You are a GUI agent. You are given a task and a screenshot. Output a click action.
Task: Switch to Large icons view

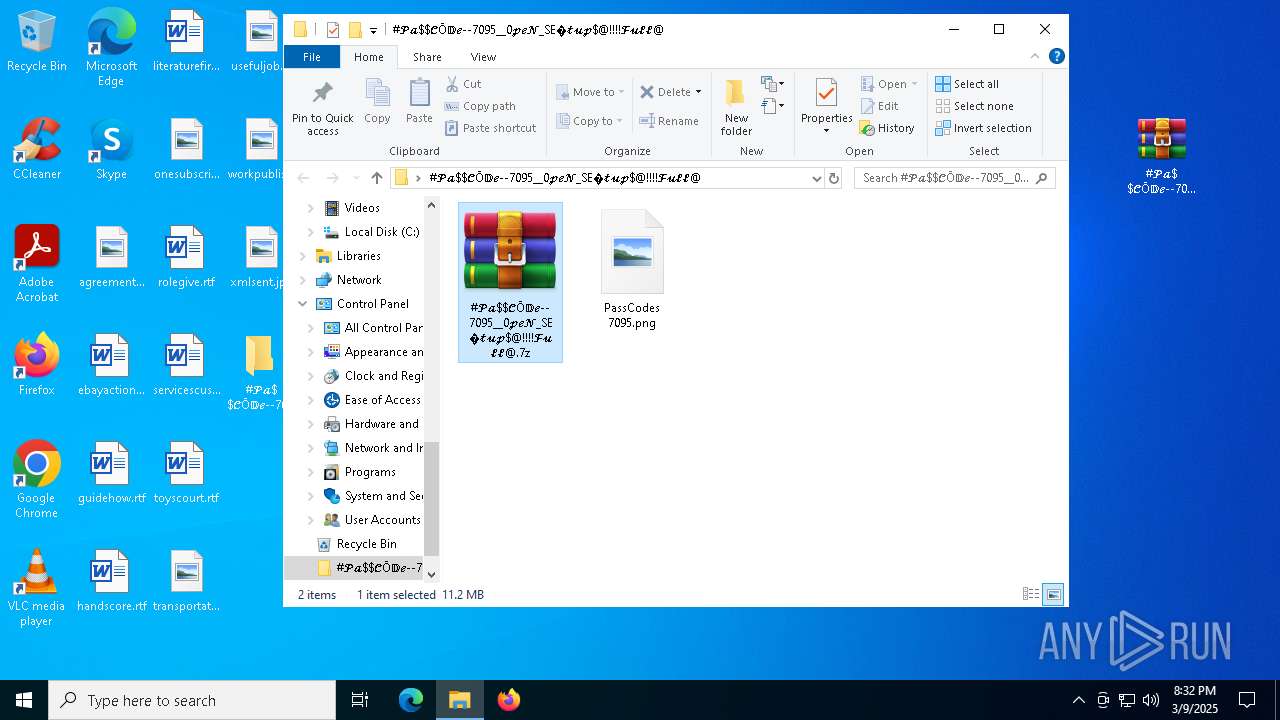point(1053,594)
